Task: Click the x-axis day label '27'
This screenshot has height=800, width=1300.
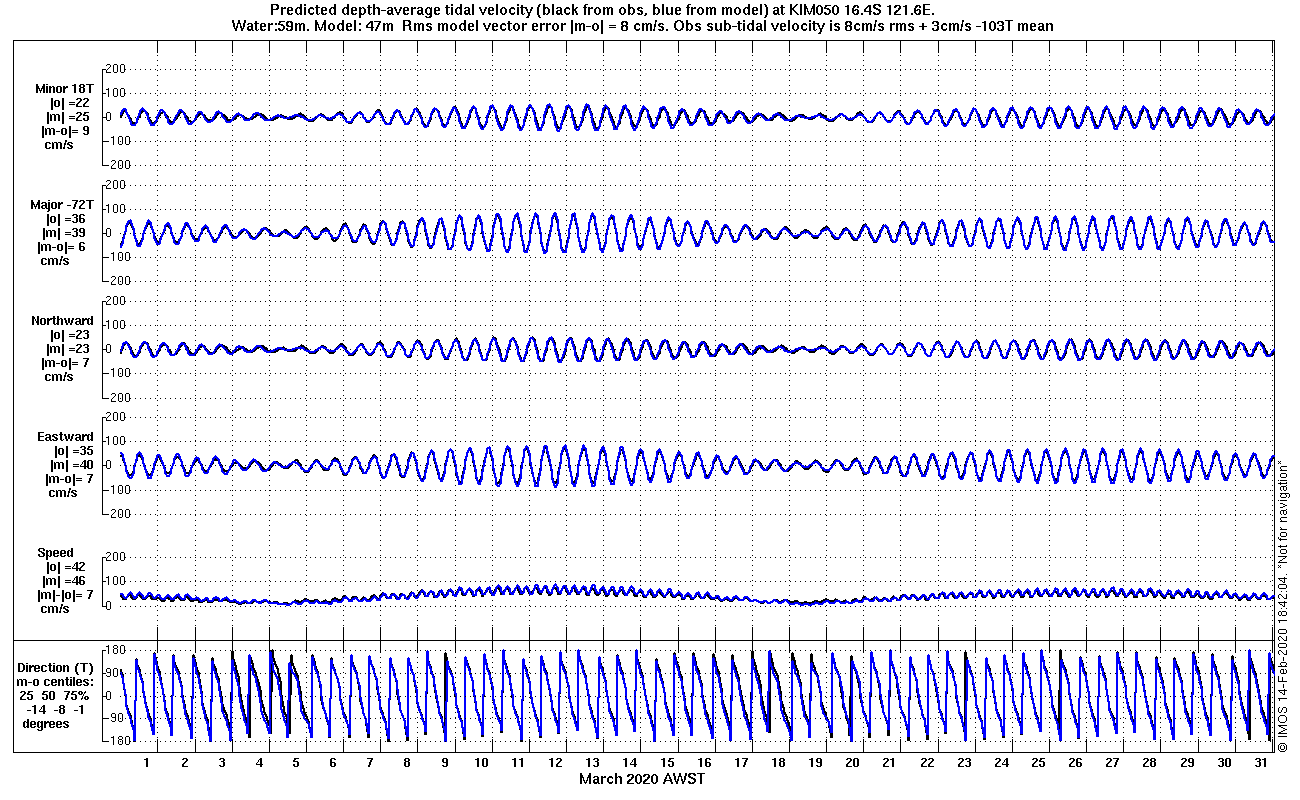Action: pos(1114,763)
